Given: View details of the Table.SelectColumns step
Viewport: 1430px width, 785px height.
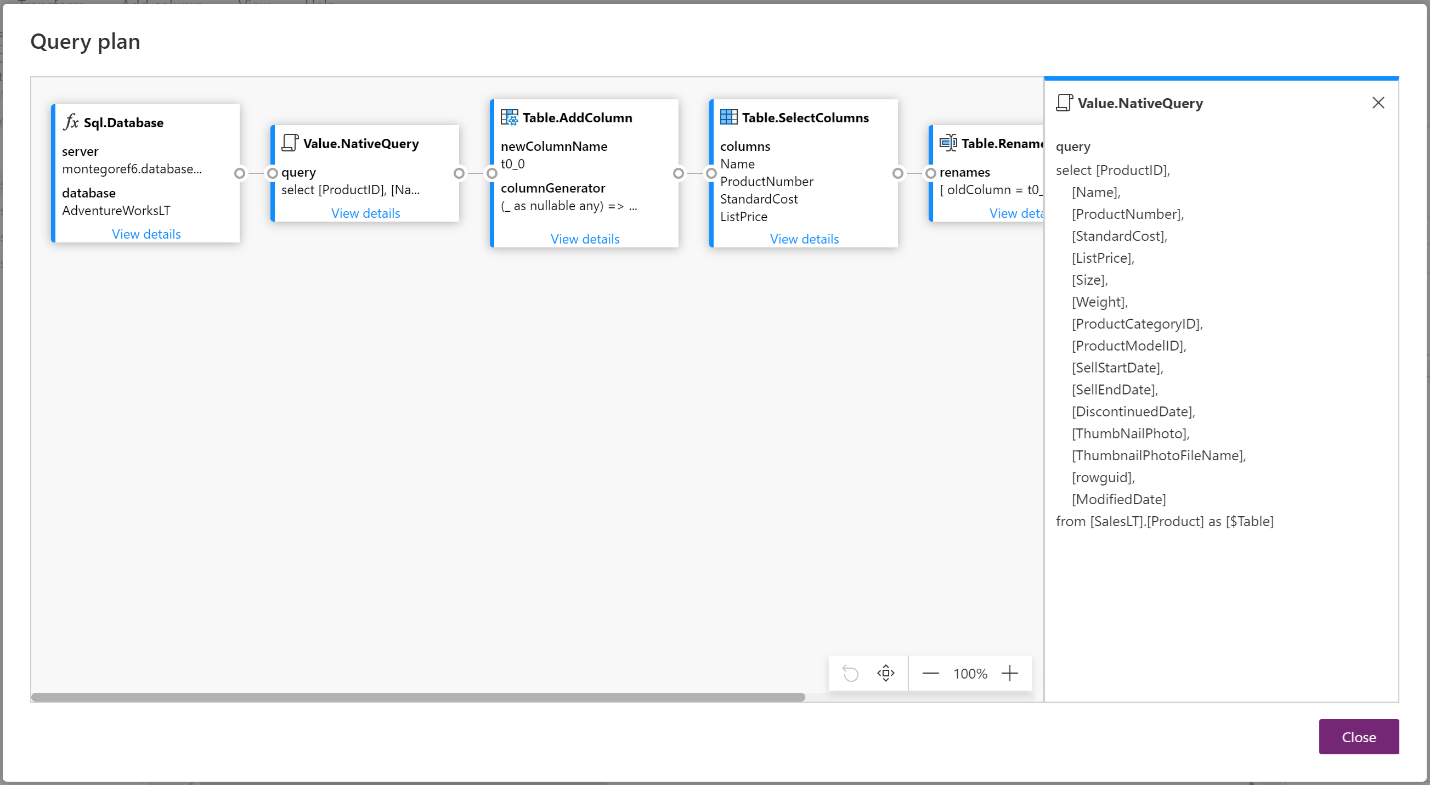Looking at the screenshot, I should pos(803,239).
